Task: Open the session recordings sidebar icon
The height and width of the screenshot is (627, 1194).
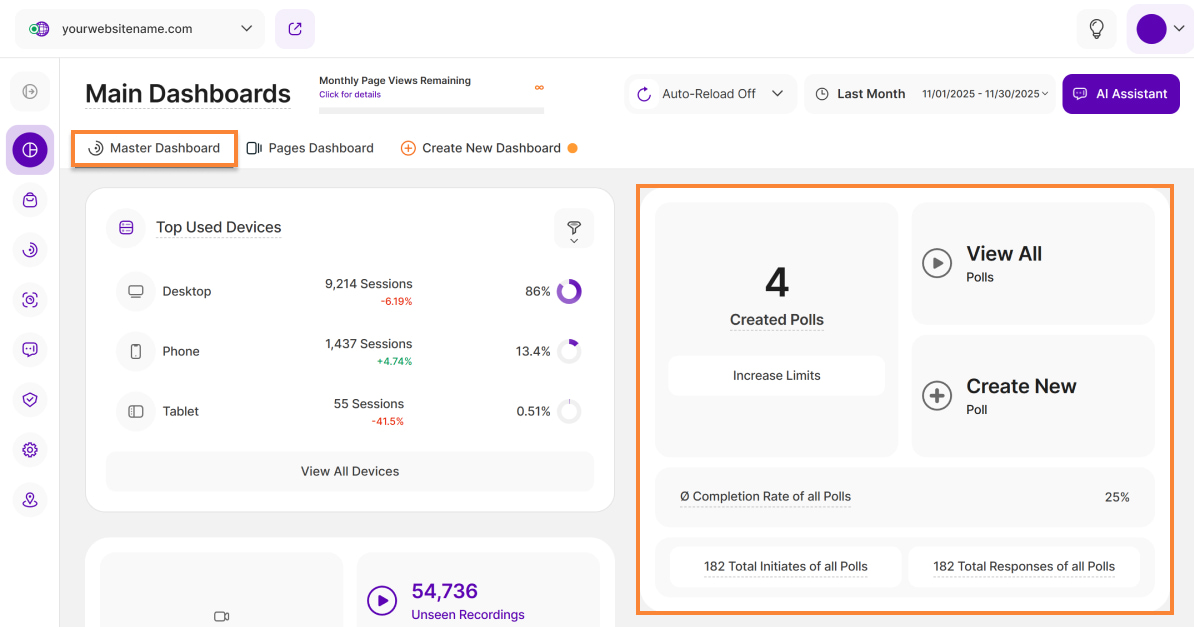Action: tap(30, 300)
